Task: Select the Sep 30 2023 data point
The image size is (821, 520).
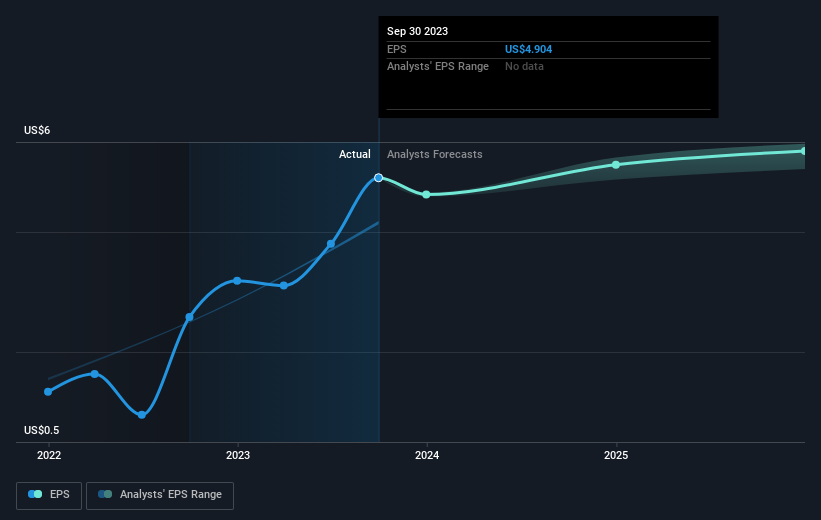Action: (x=379, y=178)
